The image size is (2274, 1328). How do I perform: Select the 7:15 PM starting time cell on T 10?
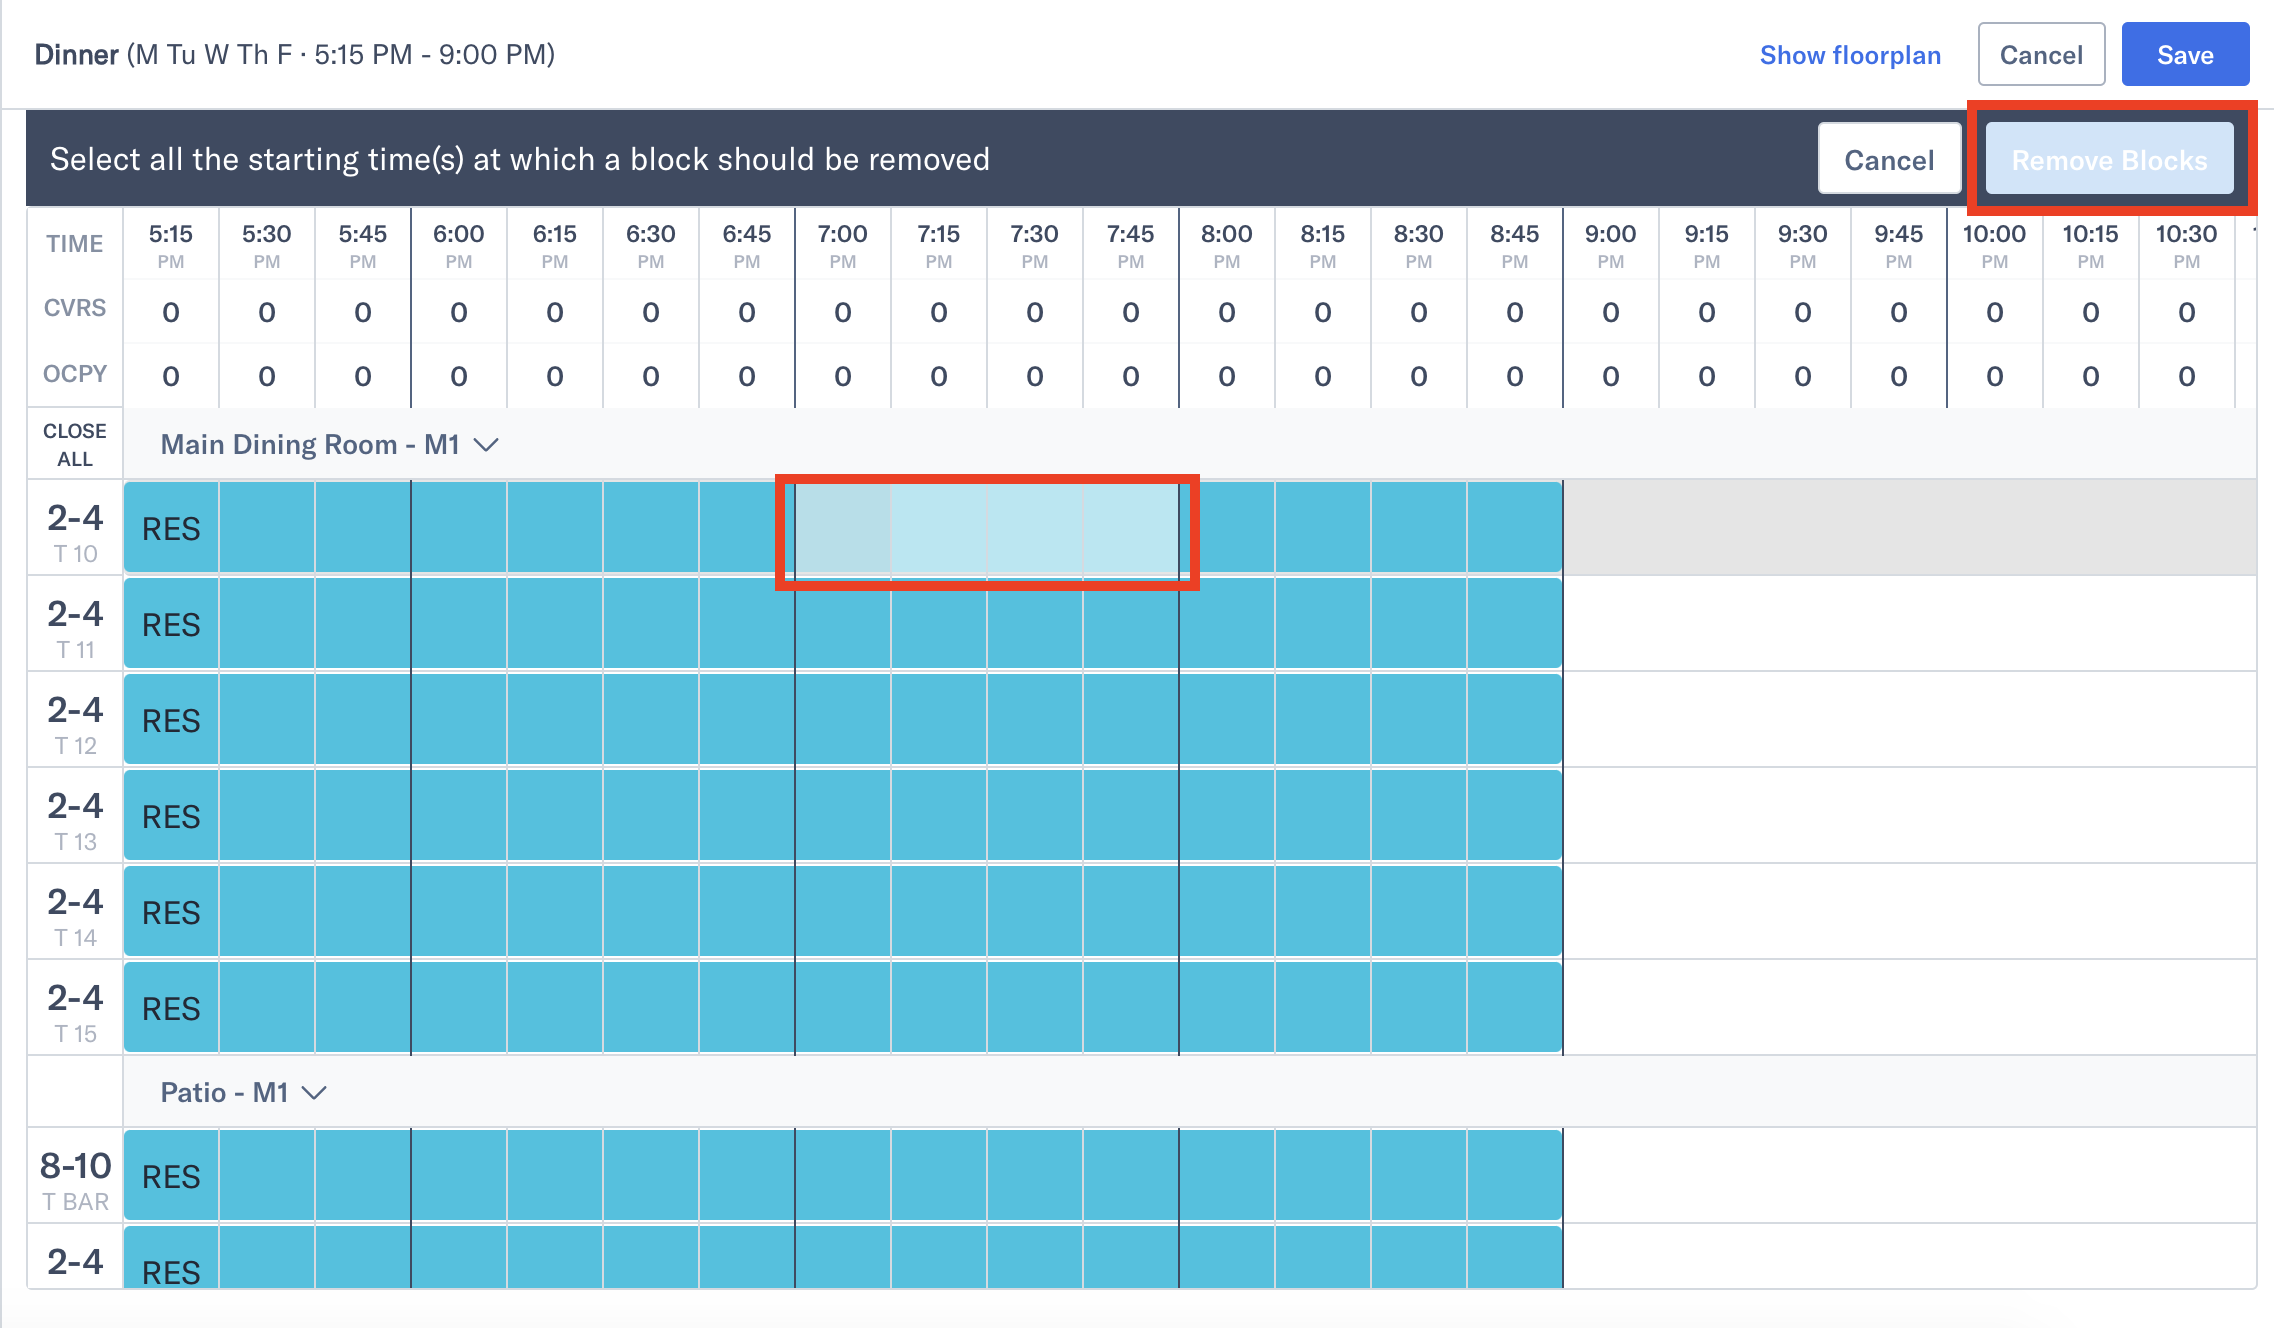[938, 528]
